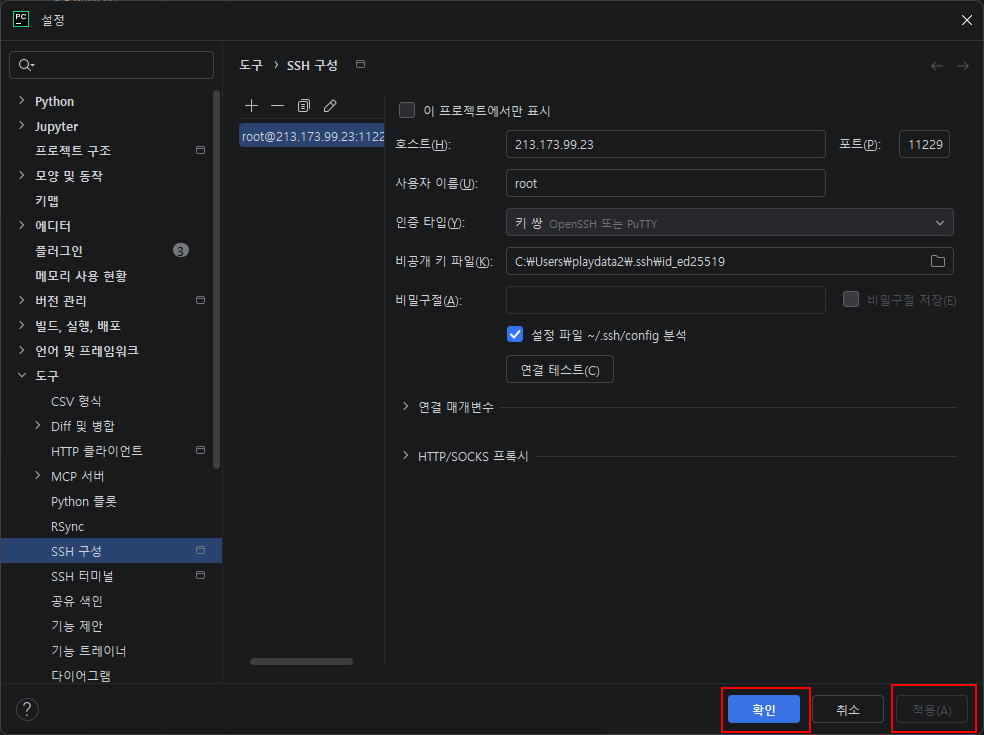Rename SSH configuration with pencil icon
The image size is (984, 735).
(x=330, y=105)
